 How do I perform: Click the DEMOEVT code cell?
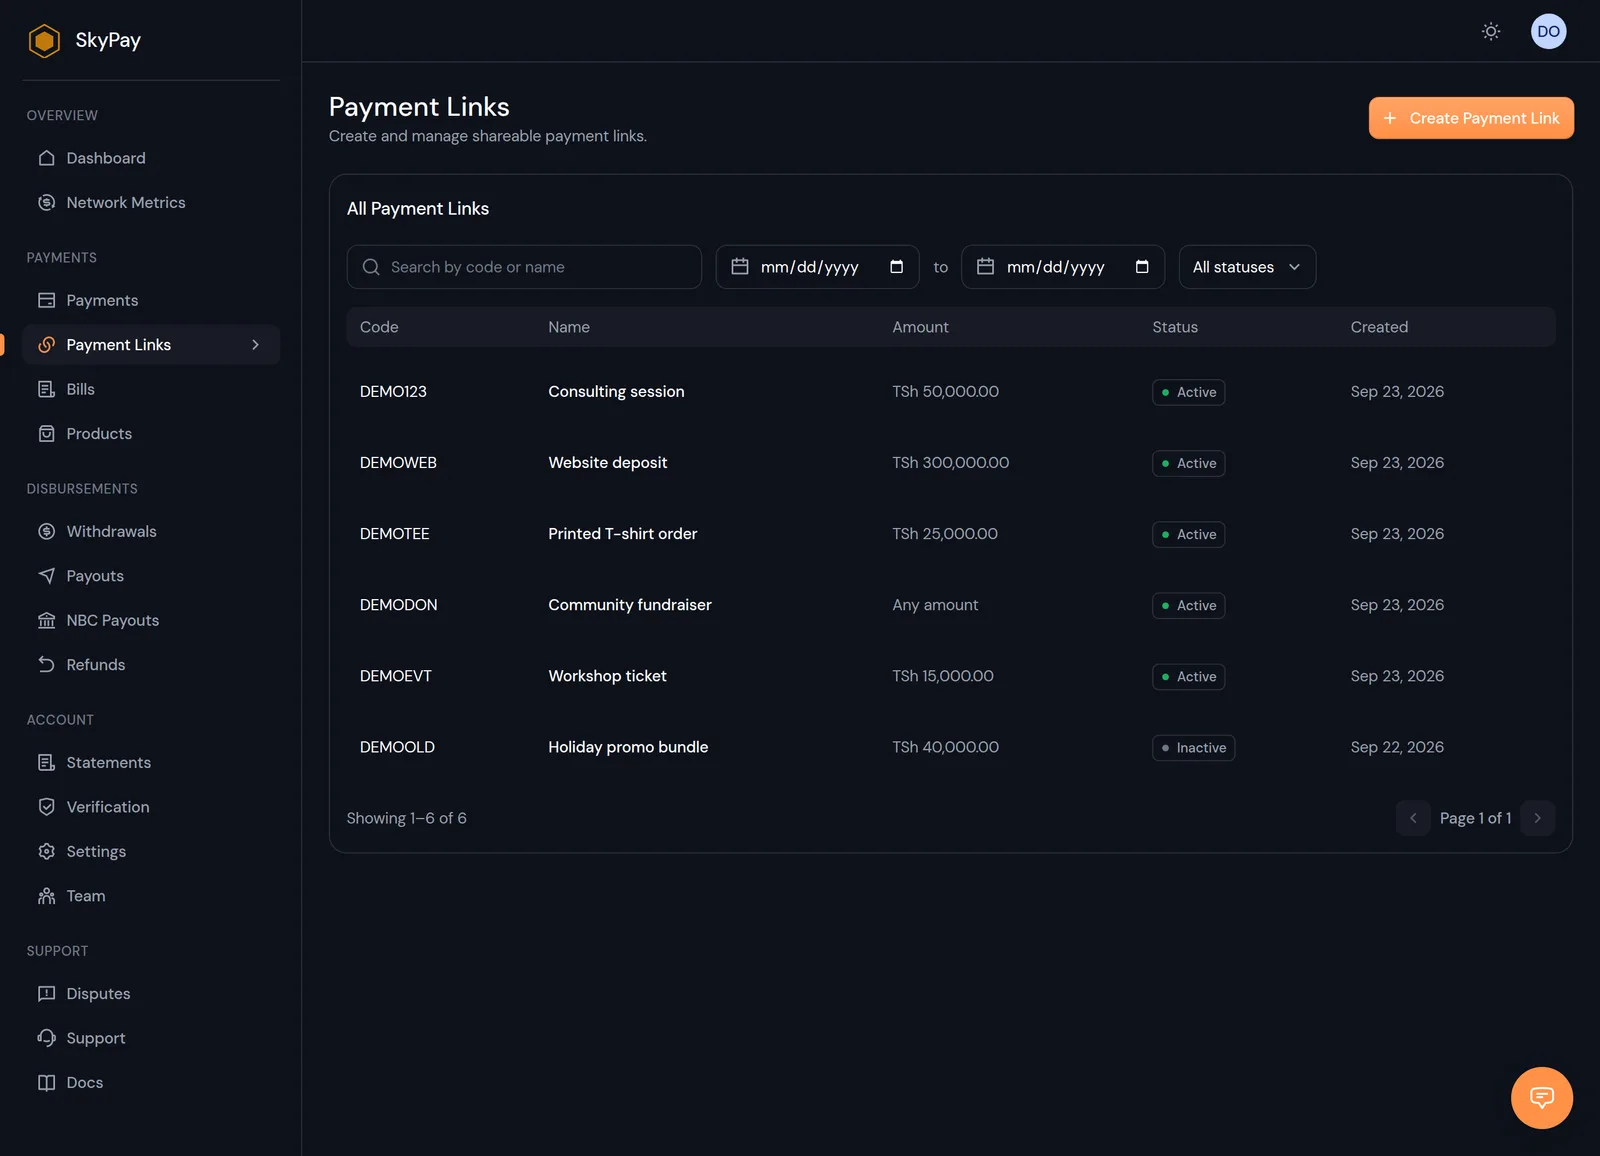click(396, 676)
